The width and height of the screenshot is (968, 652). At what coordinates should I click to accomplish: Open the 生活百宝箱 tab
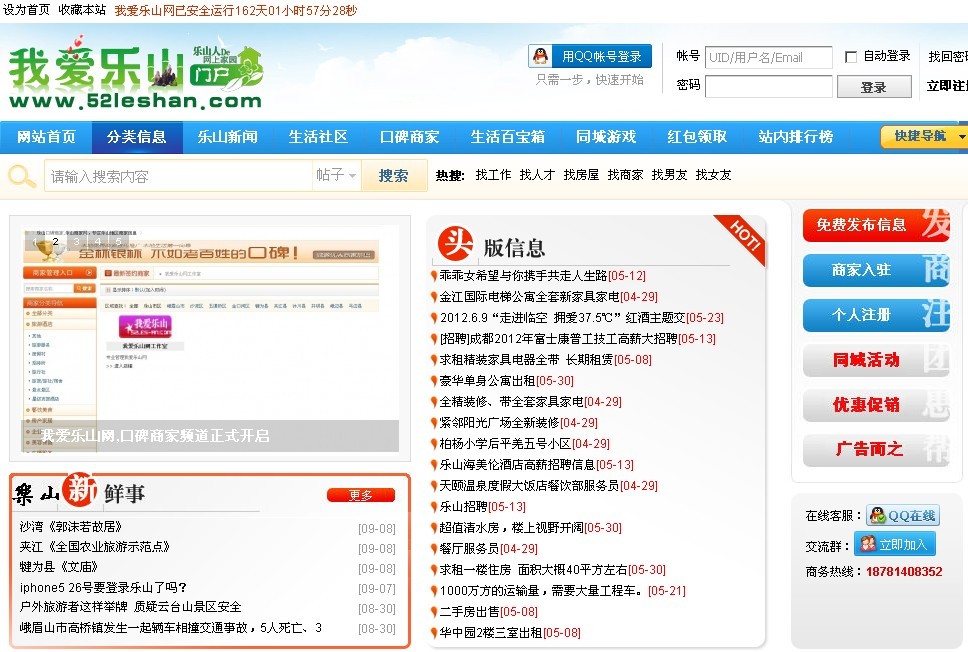[x=507, y=137]
